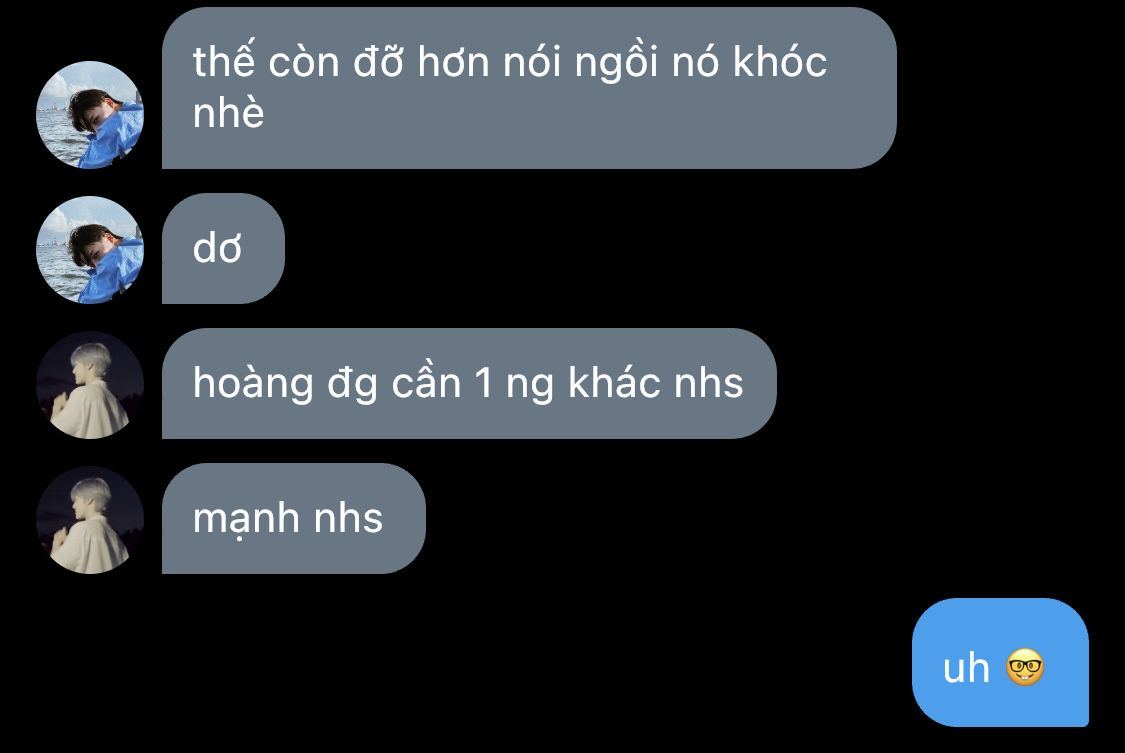The width and height of the screenshot is (1125, 753).
Task: Click the word "khóc" in first message
Action: click(x=780, y=62)
